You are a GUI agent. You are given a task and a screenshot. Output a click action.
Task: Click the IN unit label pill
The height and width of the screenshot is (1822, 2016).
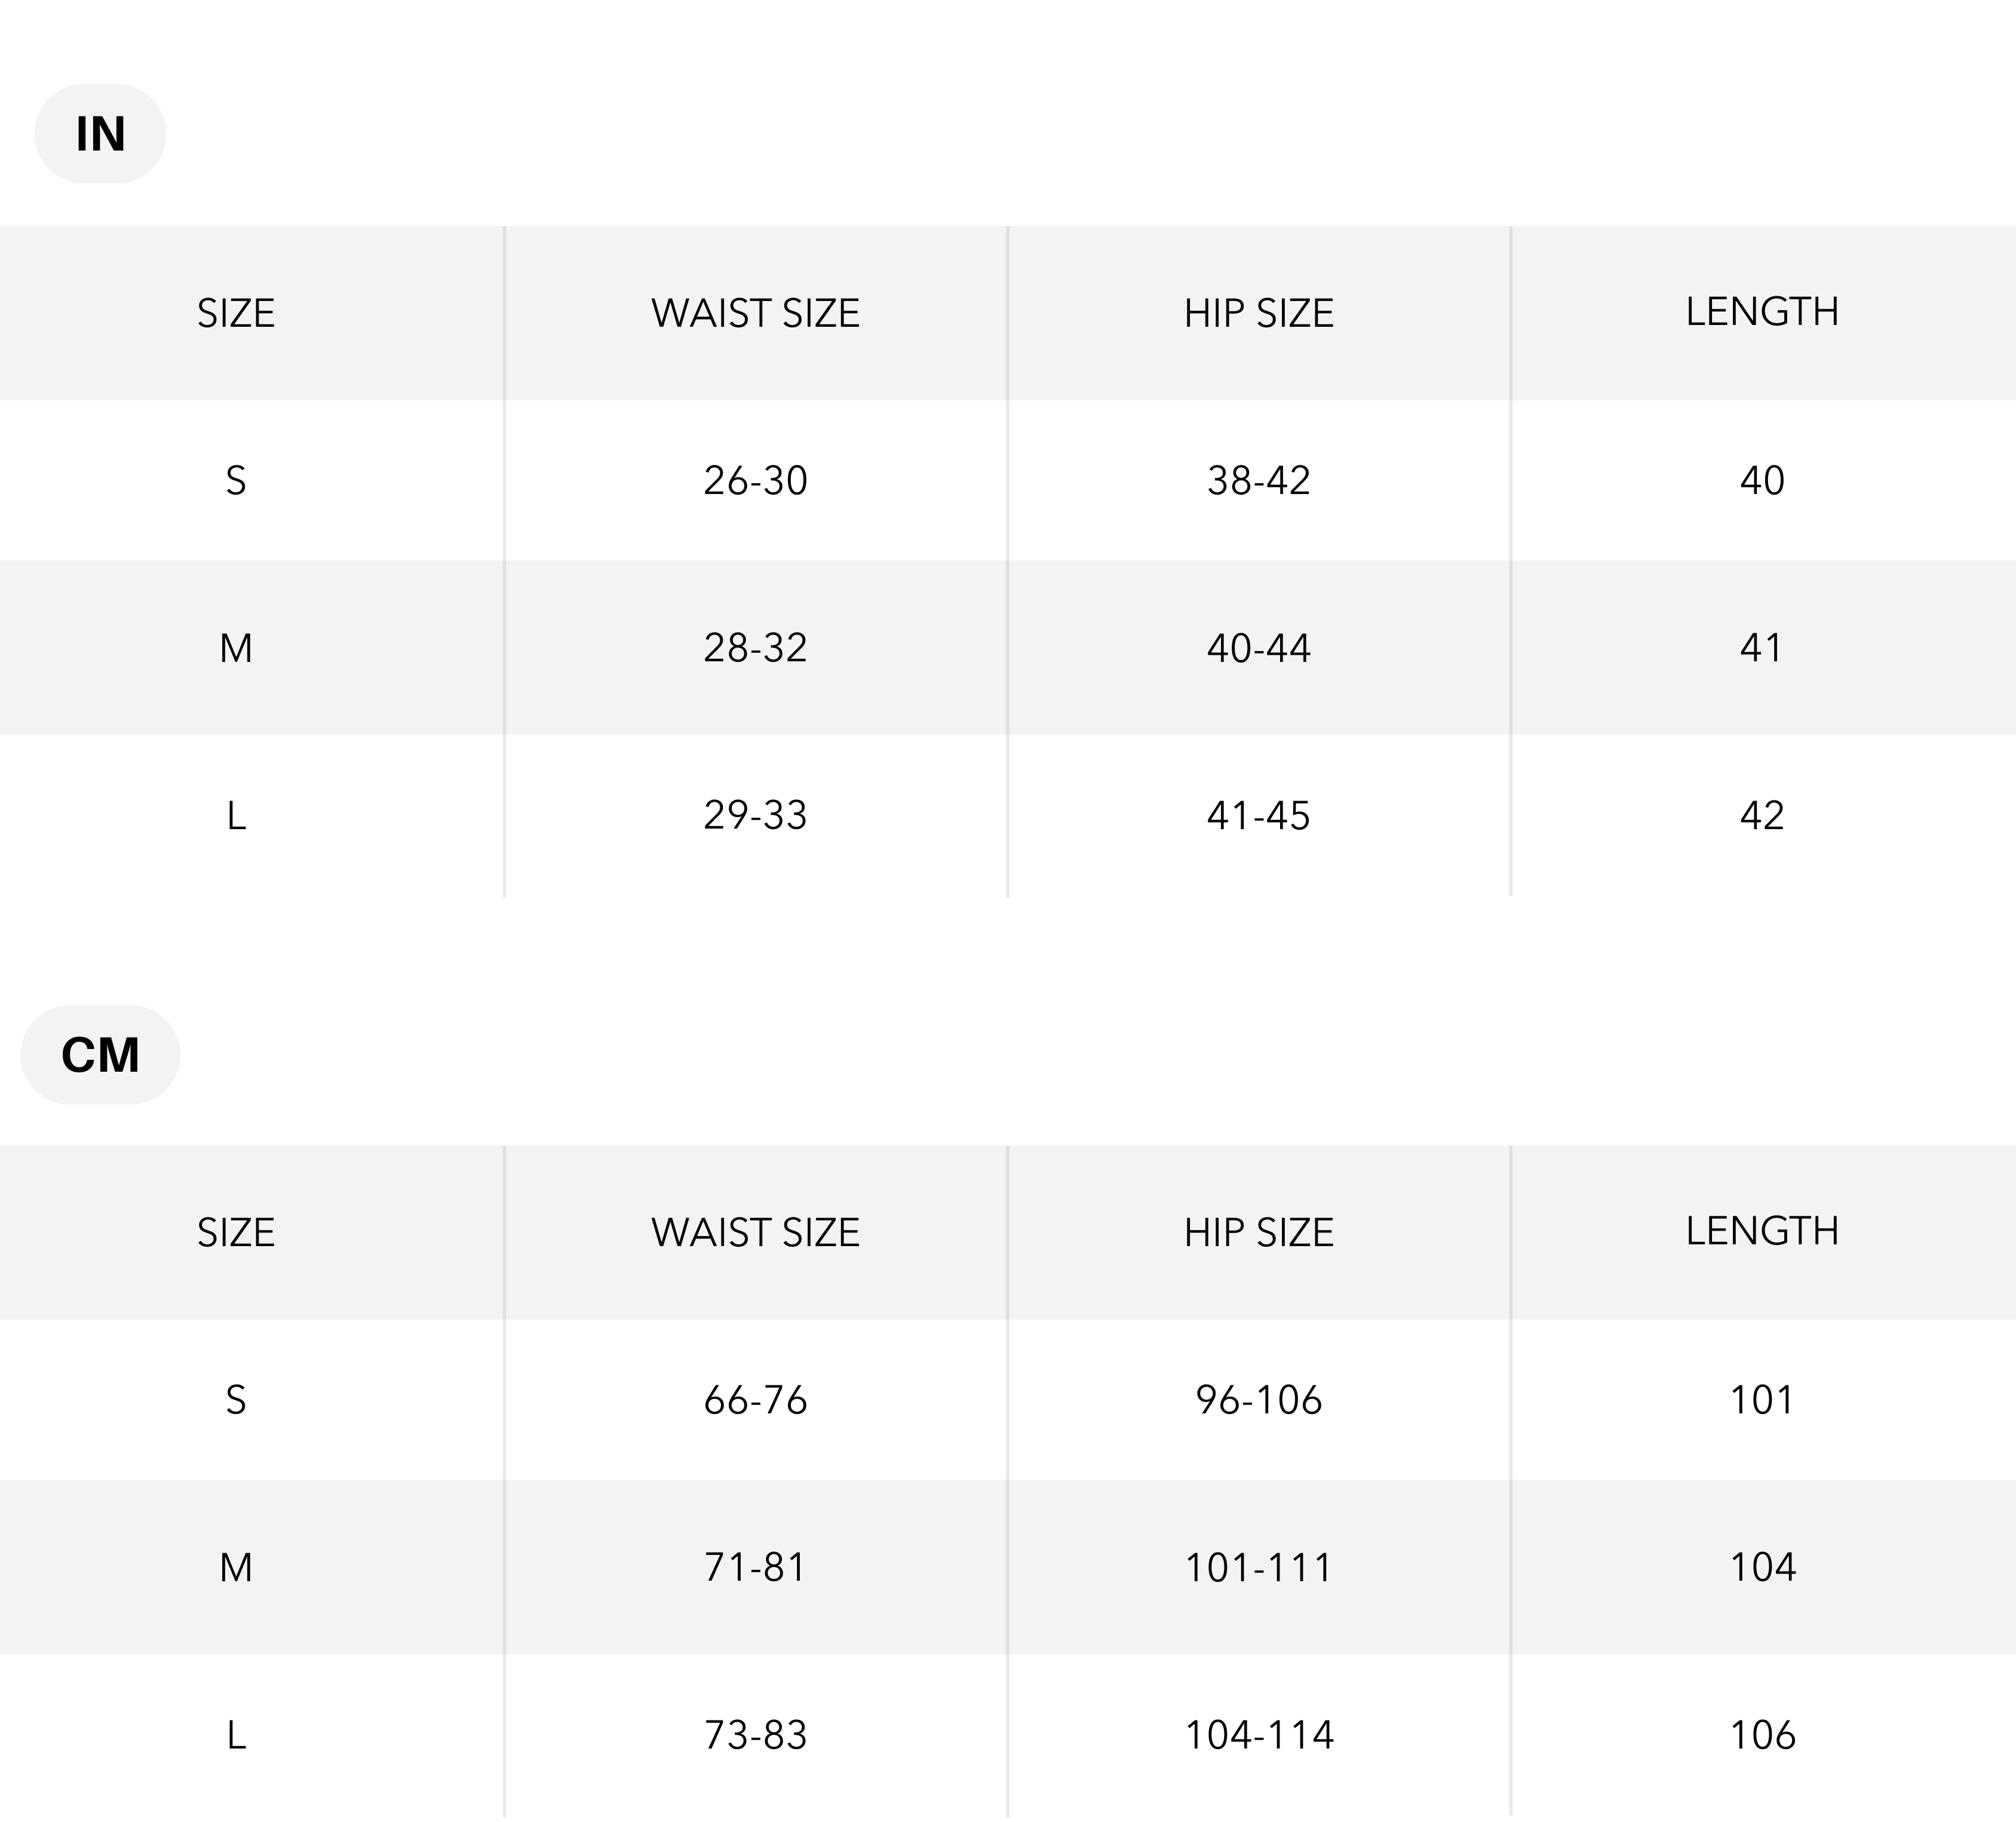100,134
